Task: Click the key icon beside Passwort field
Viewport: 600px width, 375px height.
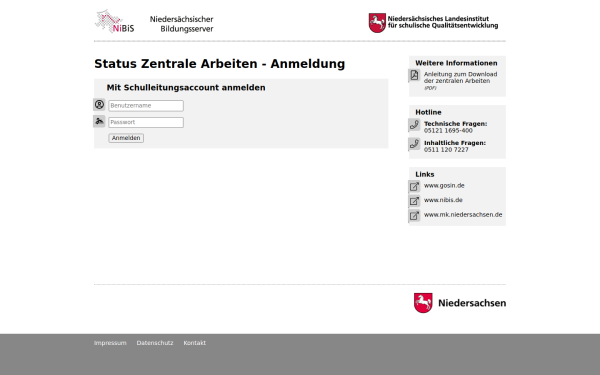Action: click(99, 121)
